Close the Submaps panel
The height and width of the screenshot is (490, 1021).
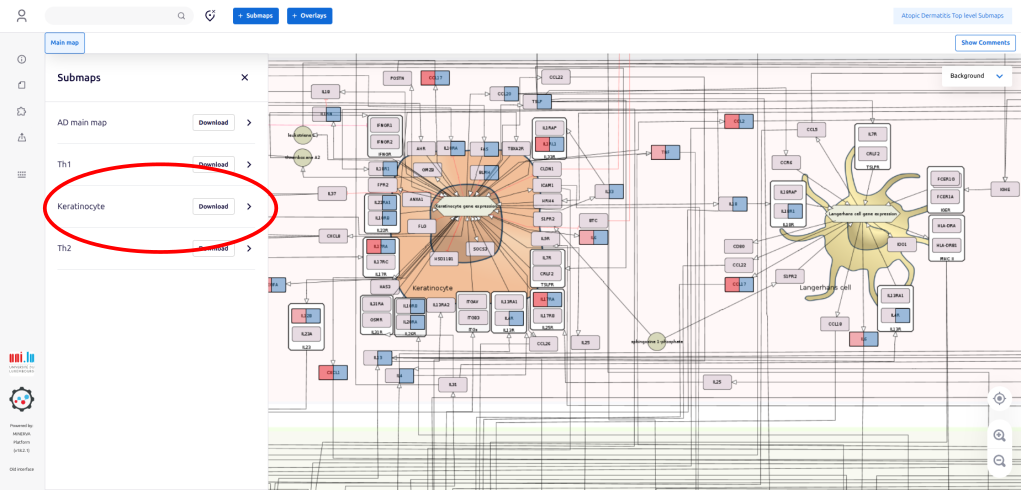coord(244,77)
